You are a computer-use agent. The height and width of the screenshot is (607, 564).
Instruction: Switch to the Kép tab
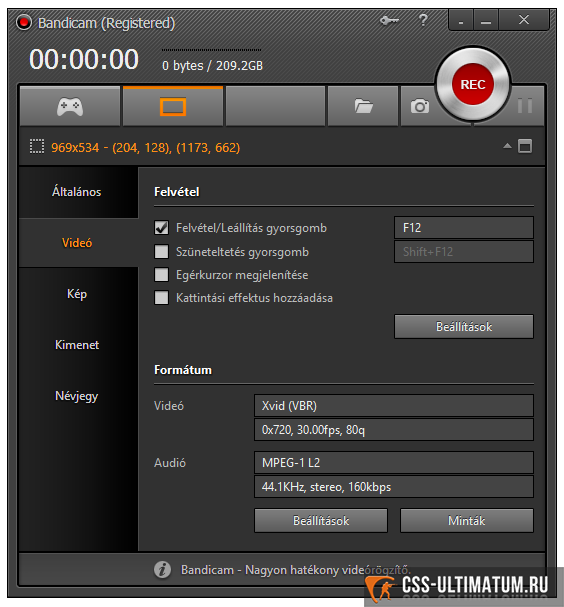[77, 294]
